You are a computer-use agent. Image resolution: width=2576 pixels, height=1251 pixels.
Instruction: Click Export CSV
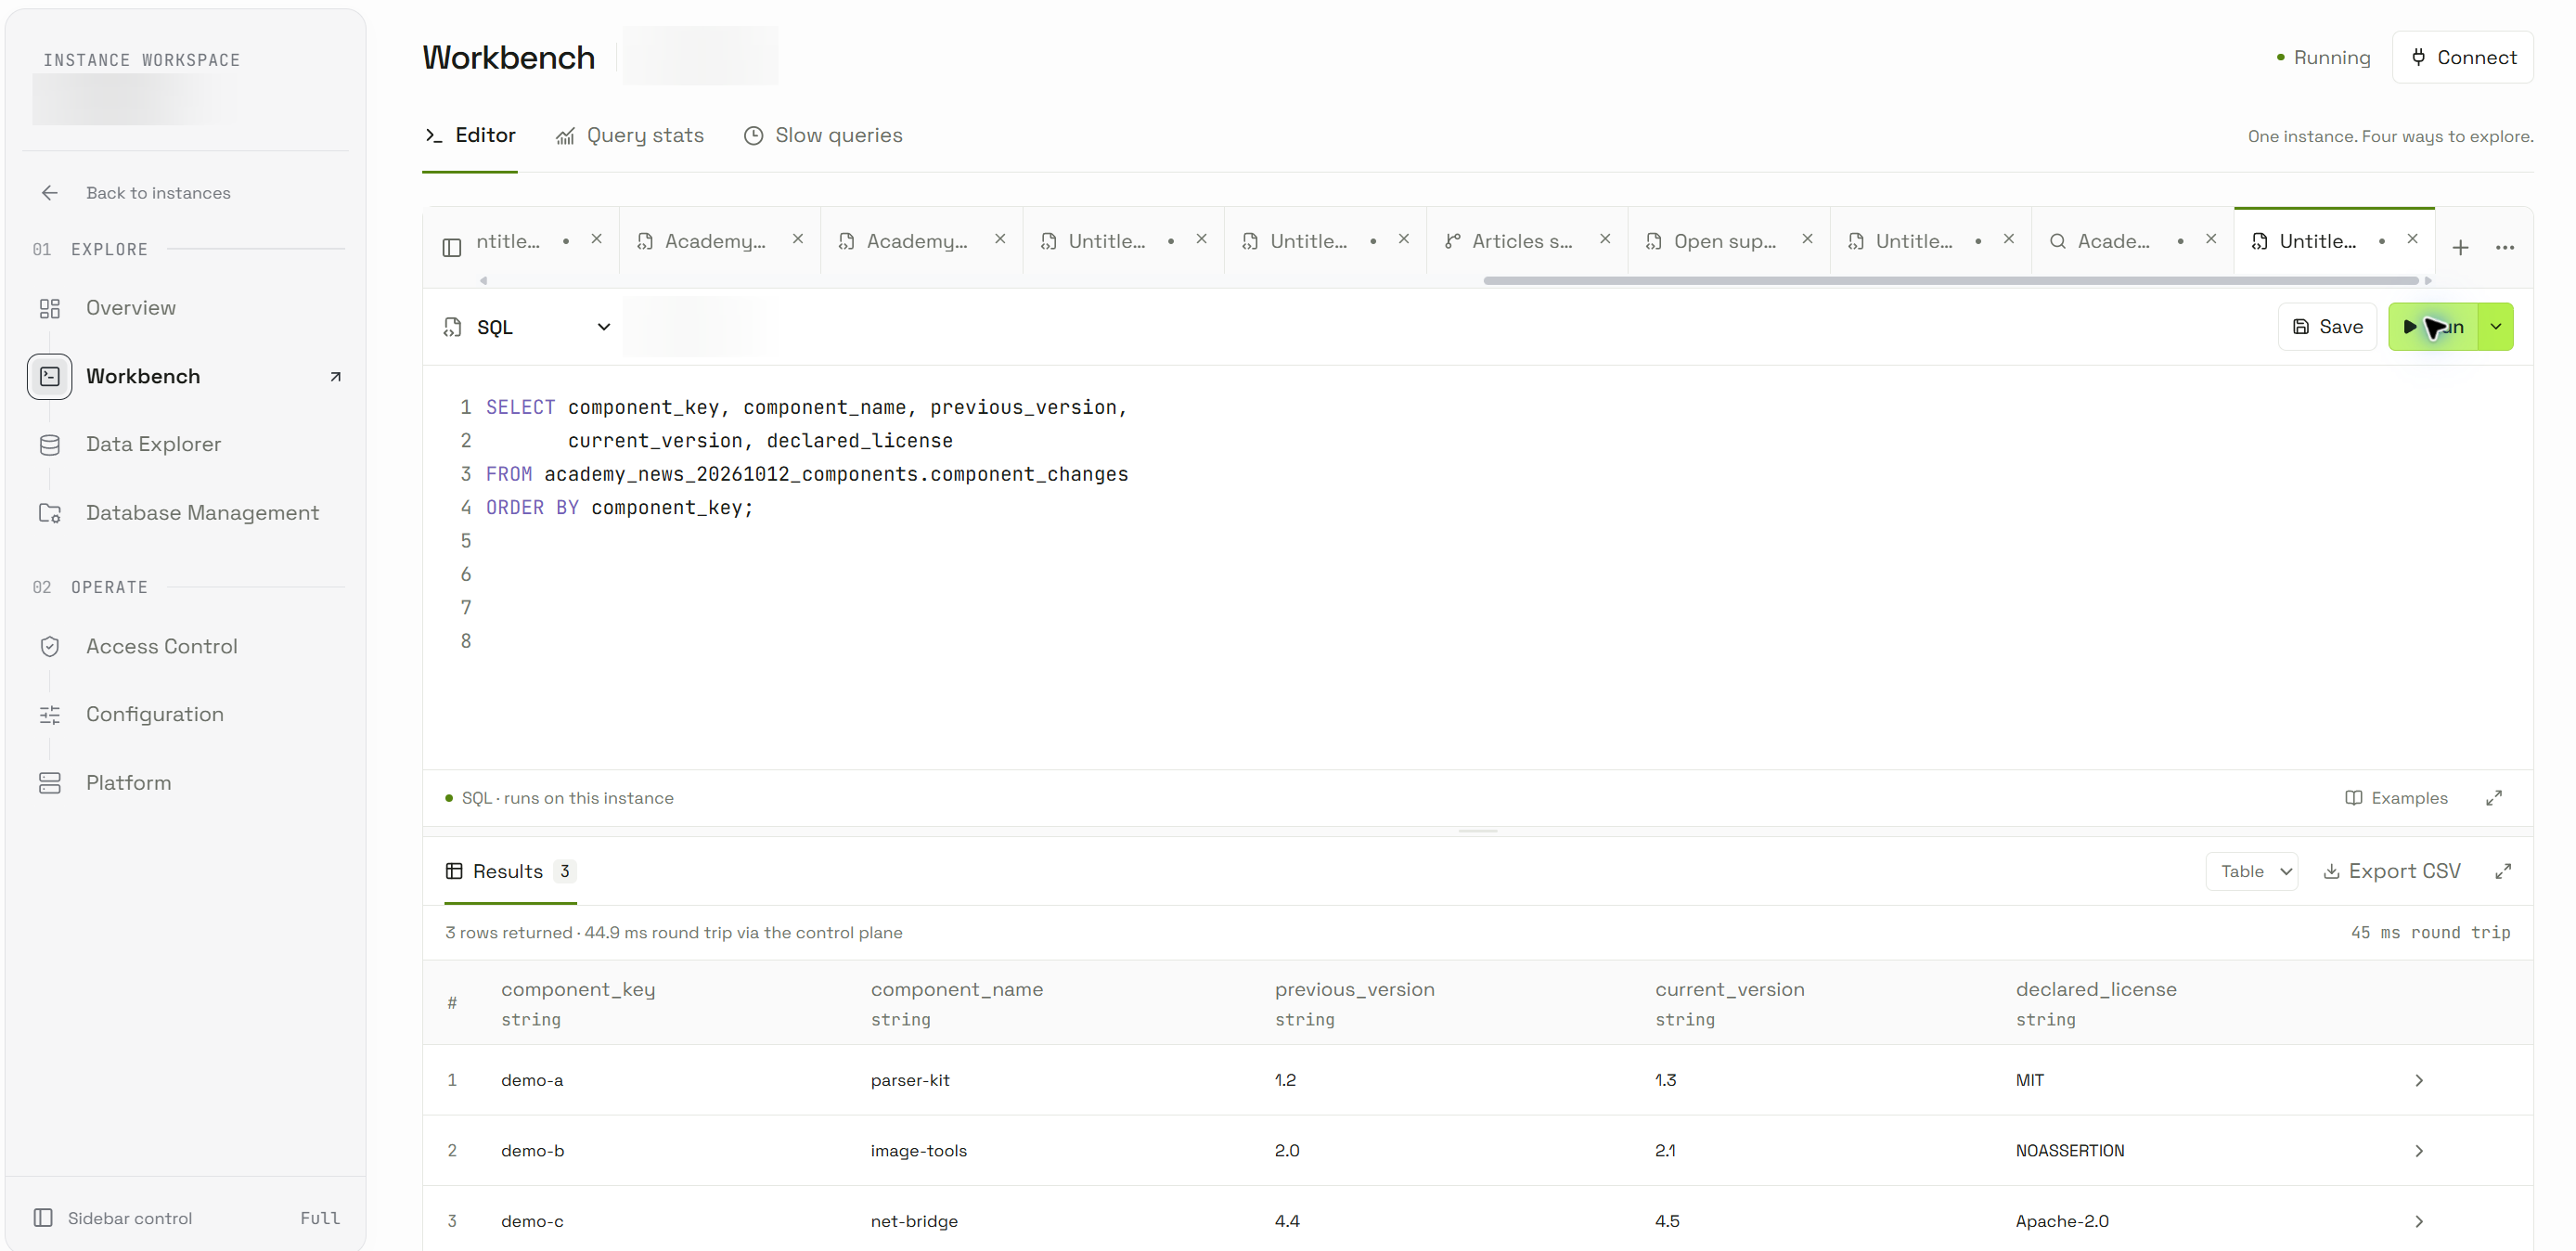point(2391,871)
